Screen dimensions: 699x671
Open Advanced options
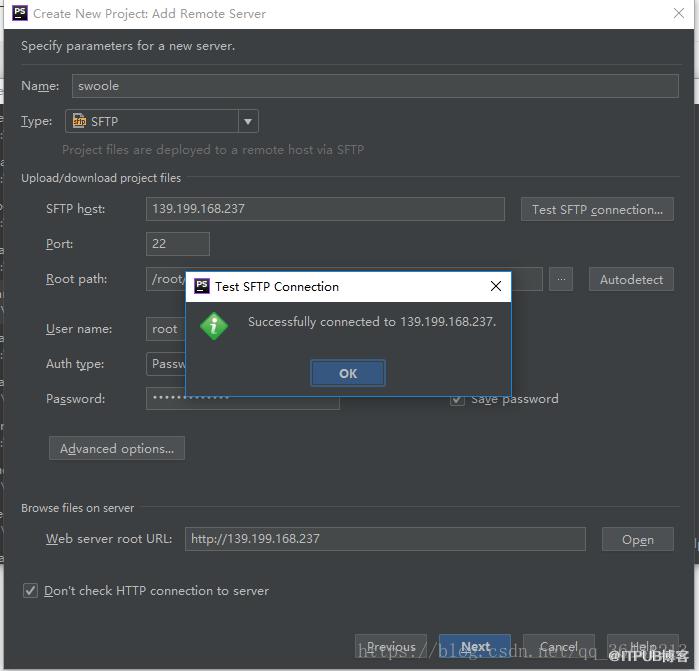117,448
